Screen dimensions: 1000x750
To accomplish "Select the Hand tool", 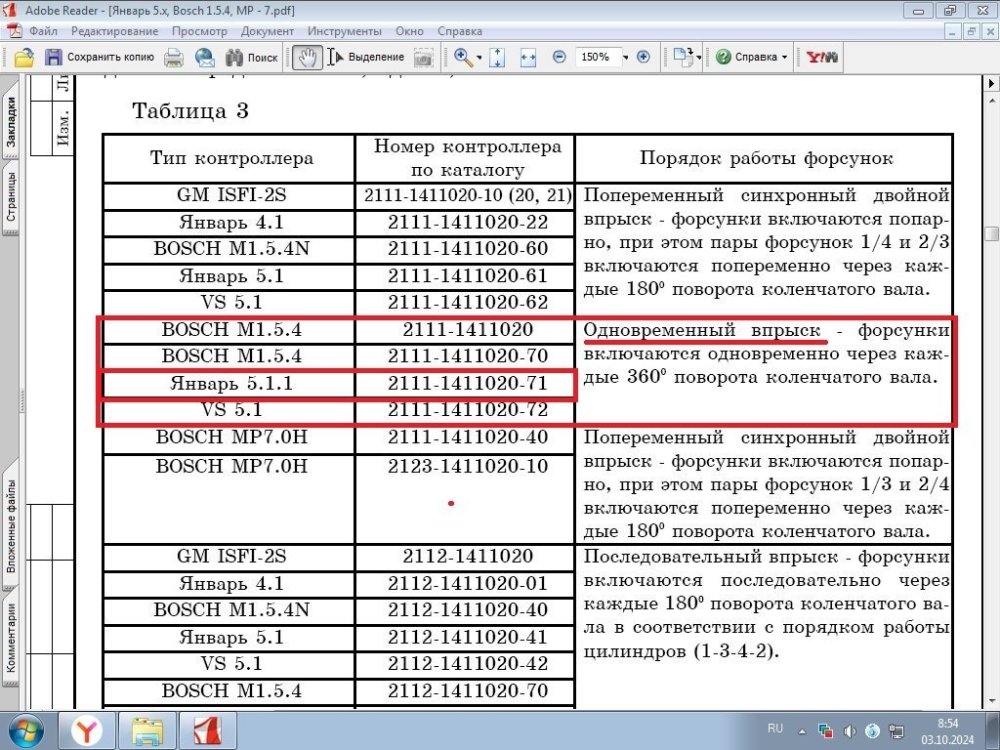I will [307, 57].
